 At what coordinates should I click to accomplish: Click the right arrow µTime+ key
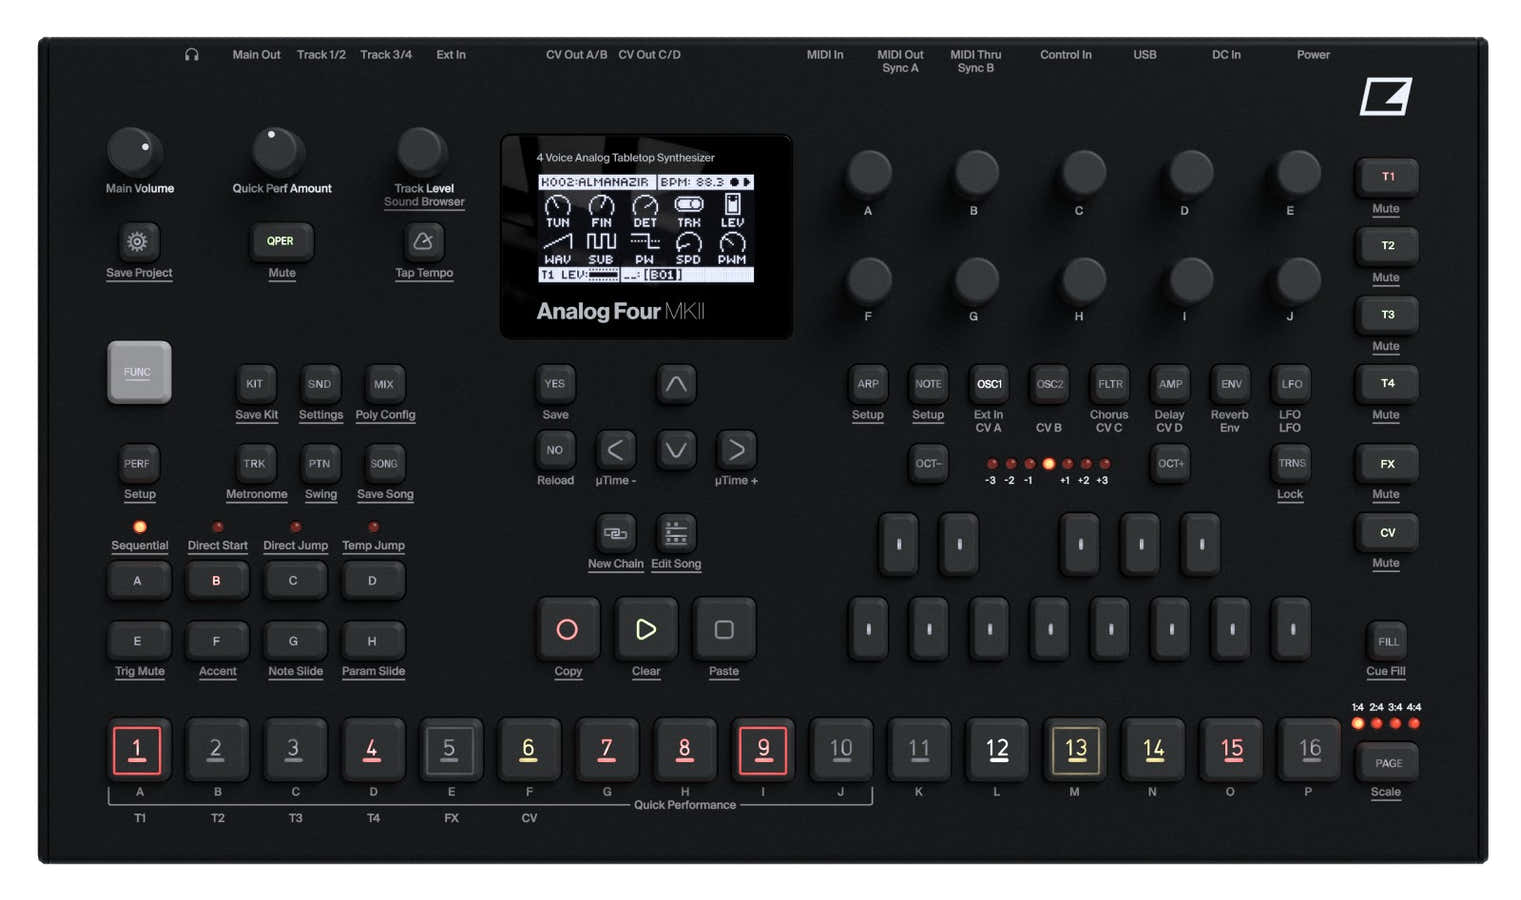click(x=736, y=450)
